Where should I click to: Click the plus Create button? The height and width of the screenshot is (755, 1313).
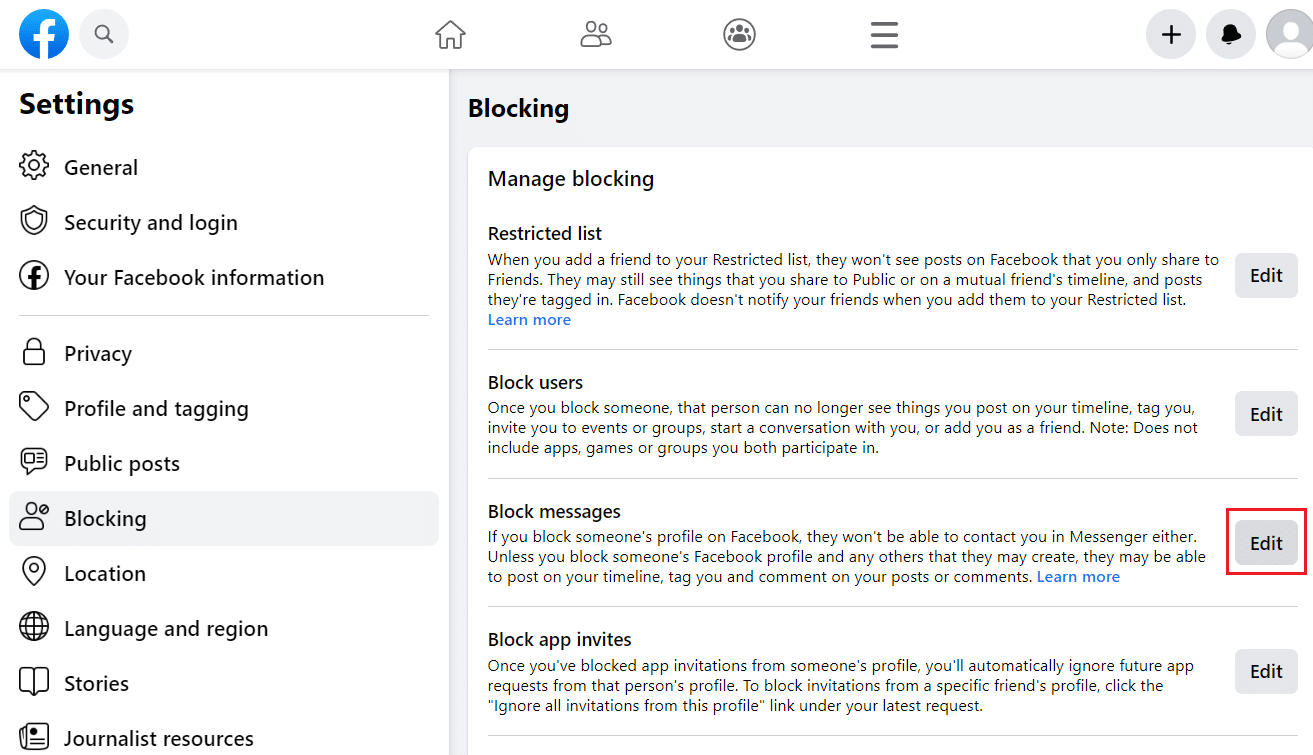1171,35
